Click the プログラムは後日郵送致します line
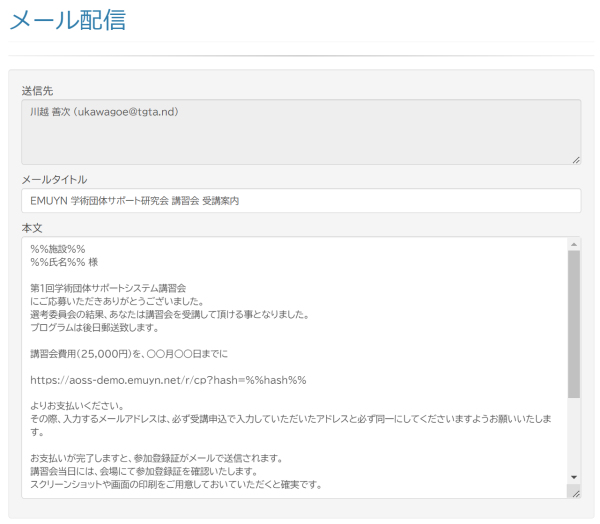The height and width of the screenshot is (524, 600). click(x=94, y=327)
